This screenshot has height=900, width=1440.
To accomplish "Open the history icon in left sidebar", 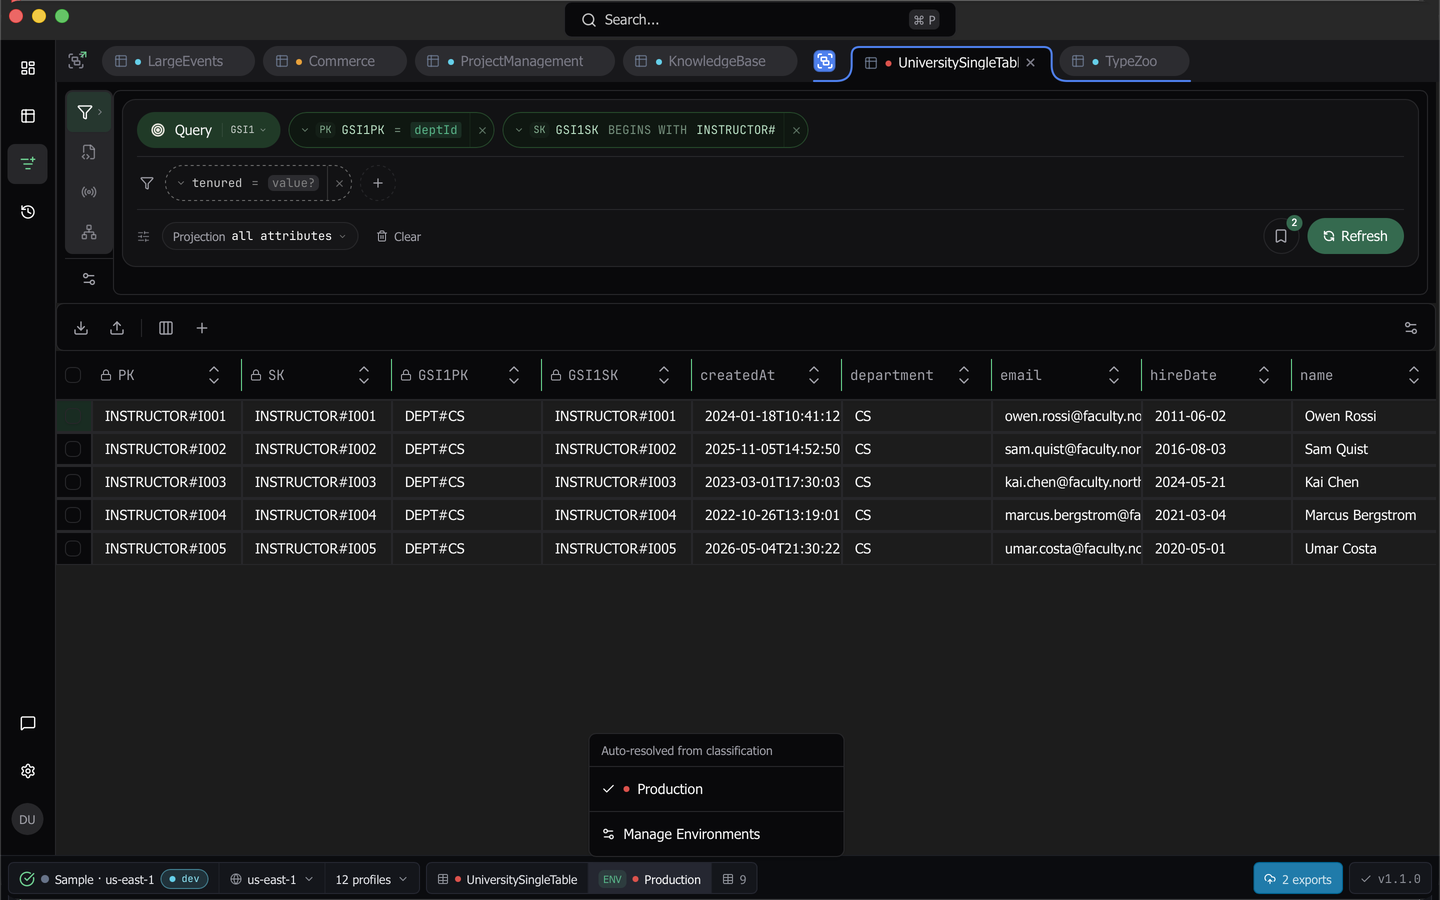I will [28, 212].
